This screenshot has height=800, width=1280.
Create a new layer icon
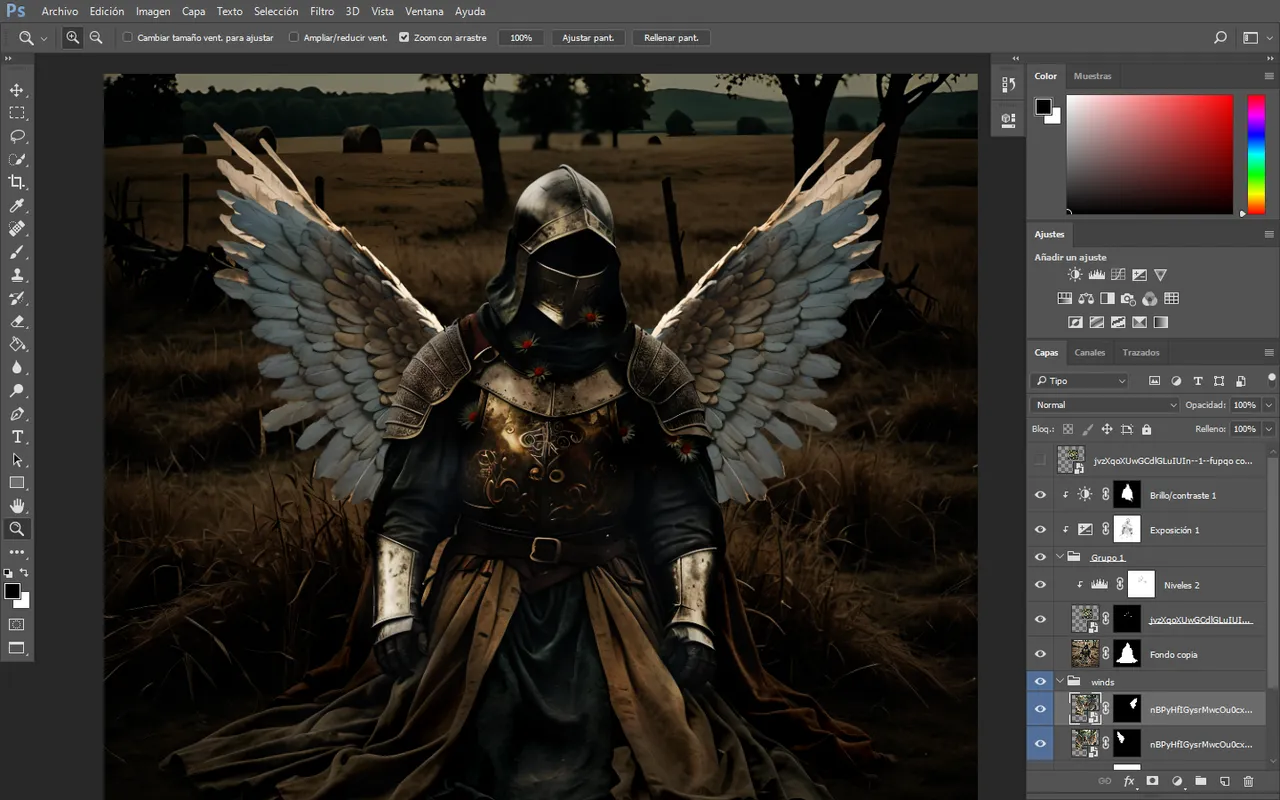(x=1224, y=781)
